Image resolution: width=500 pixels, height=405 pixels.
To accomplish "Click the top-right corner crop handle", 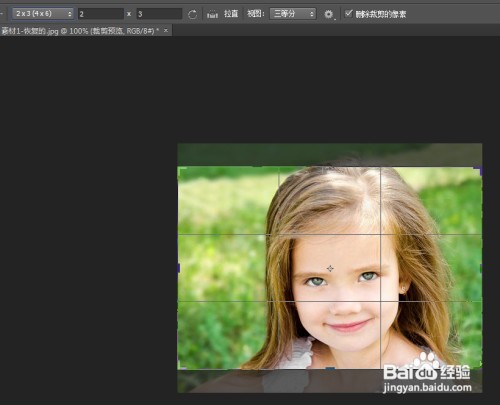I will [x=478, y=171].
